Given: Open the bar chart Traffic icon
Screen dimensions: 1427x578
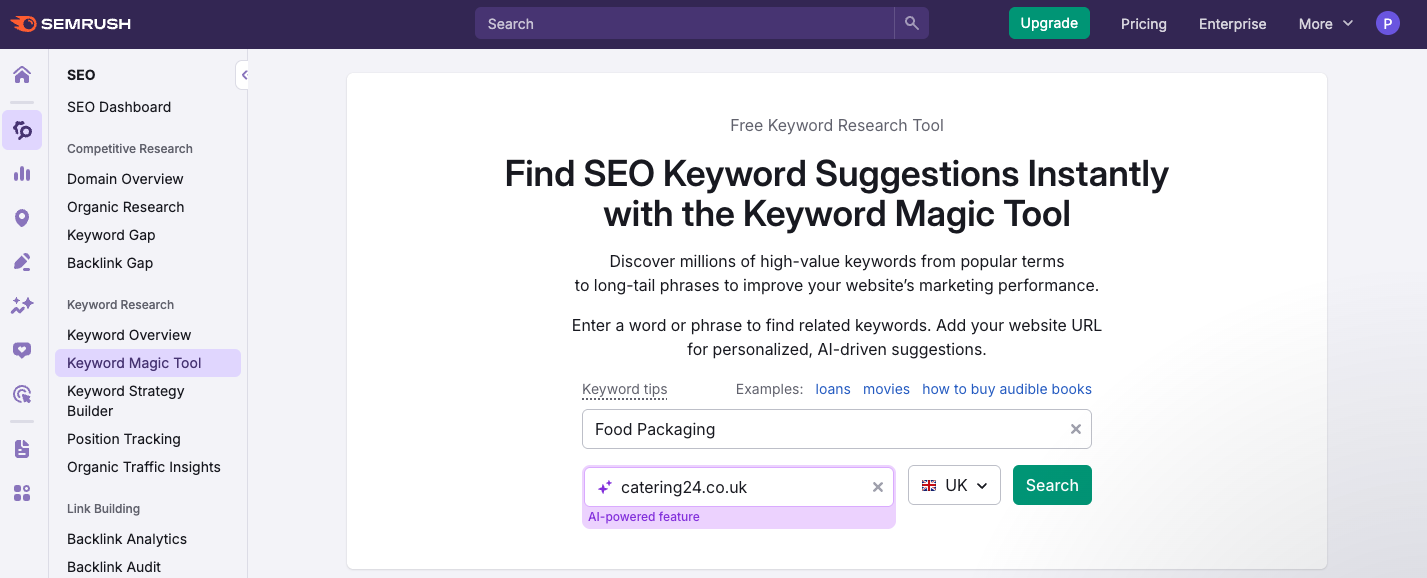Looking at the screenshot, I should pos(22,174).
